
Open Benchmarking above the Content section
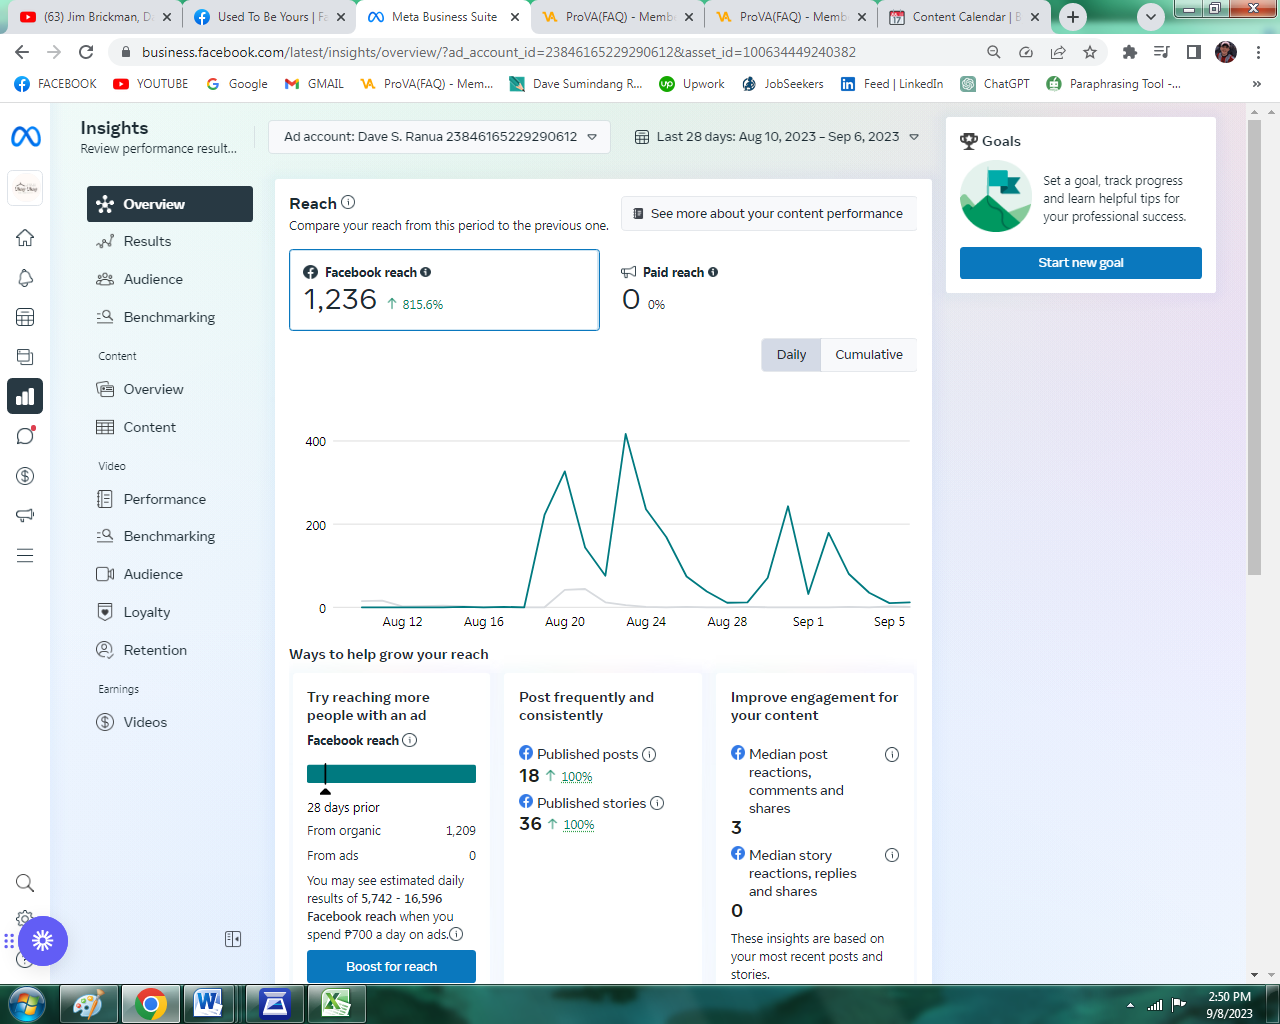tap(170, 317)
